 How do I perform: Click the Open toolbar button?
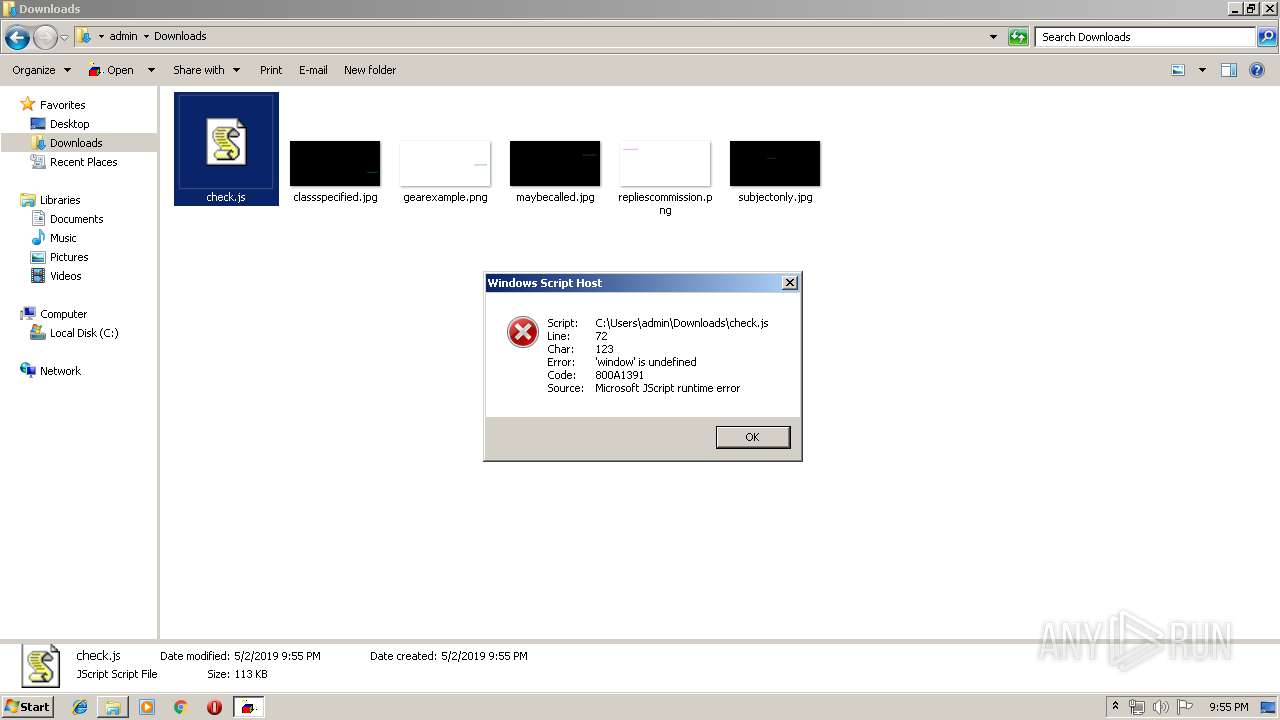click(x=111, y=70)
